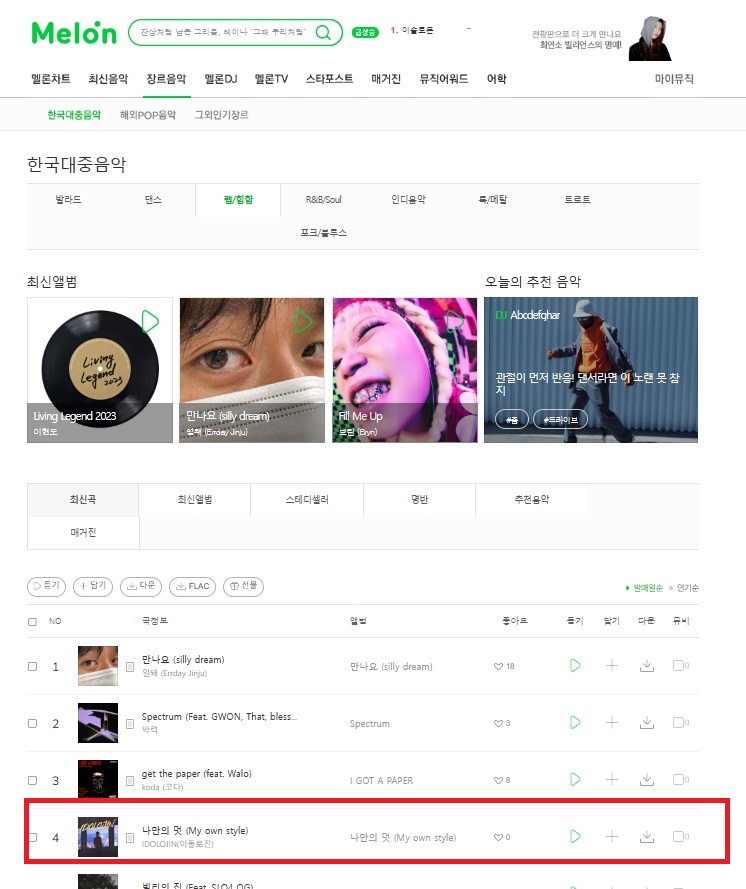Tick the checkbox for track 3
This screenshot has height=889, width=746.
click(32, 780)
